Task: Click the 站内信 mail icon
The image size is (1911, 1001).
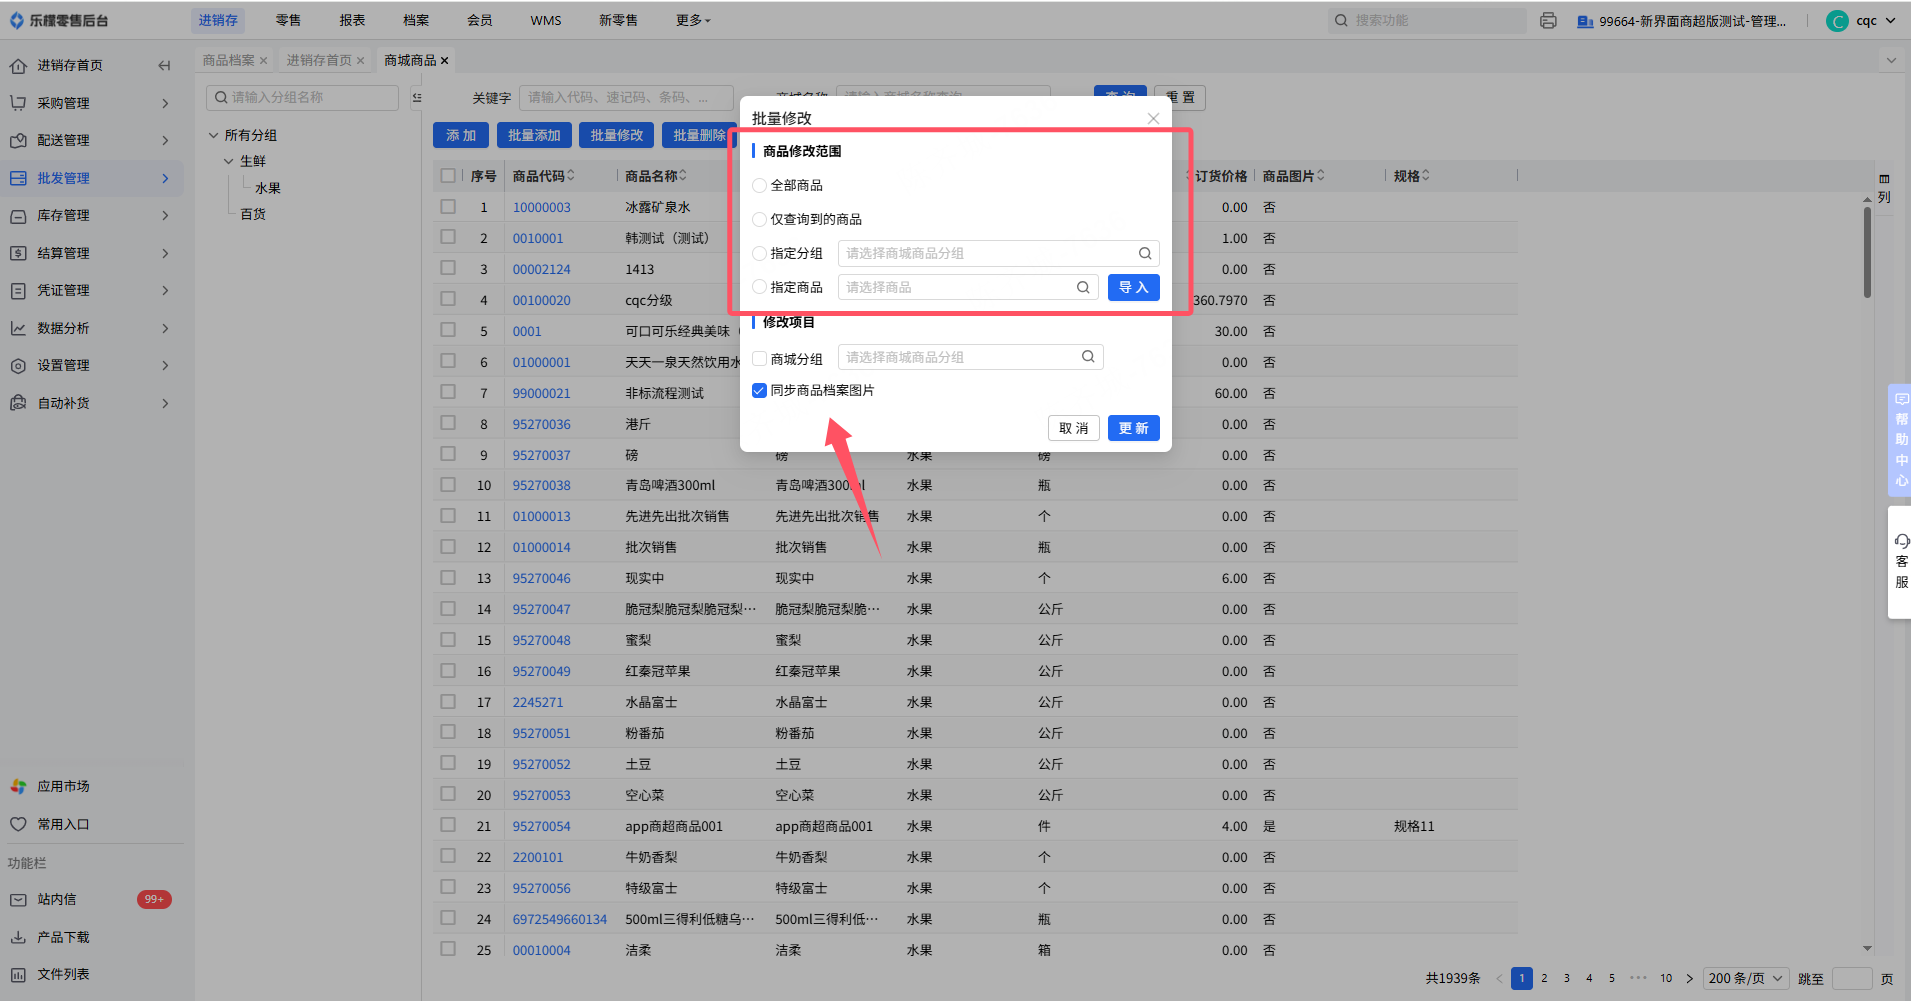Action: pos(18,900)
